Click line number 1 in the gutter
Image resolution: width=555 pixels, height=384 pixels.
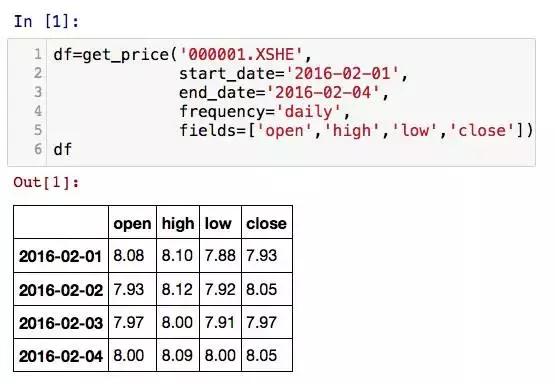(38, 55)
